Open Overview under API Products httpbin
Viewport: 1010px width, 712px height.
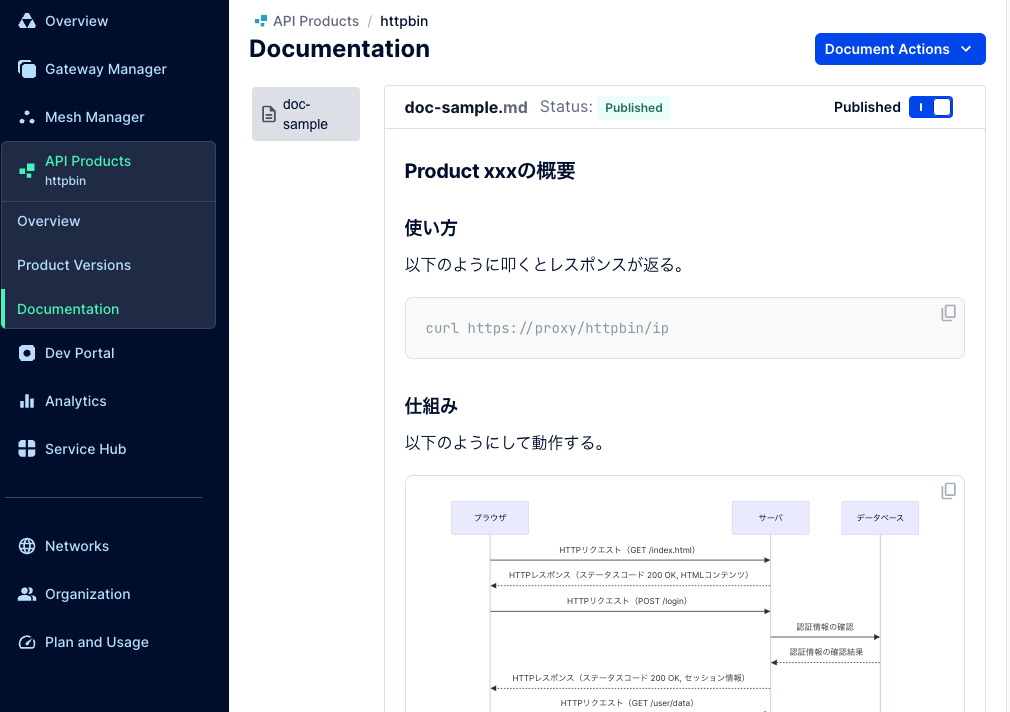(49, 221)
